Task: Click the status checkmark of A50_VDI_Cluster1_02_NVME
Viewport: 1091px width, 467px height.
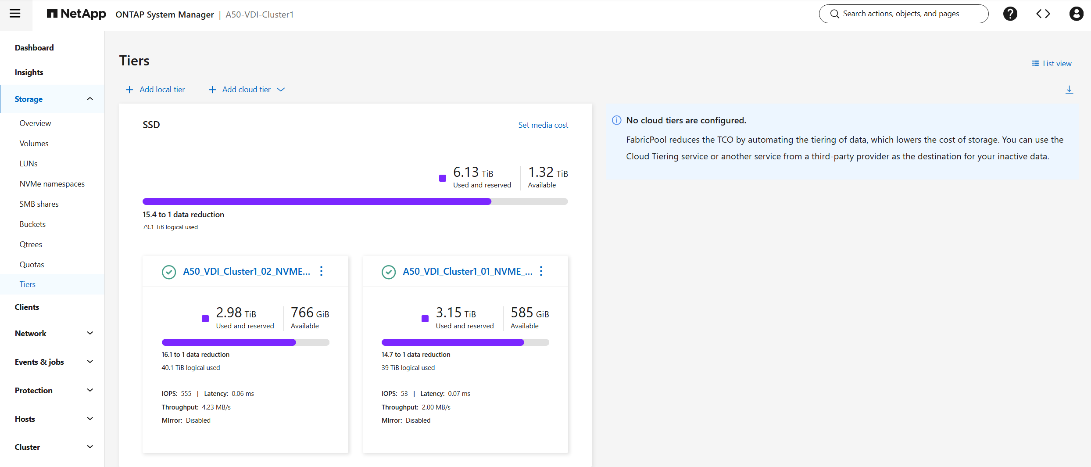Action: [x=168, y=272]
